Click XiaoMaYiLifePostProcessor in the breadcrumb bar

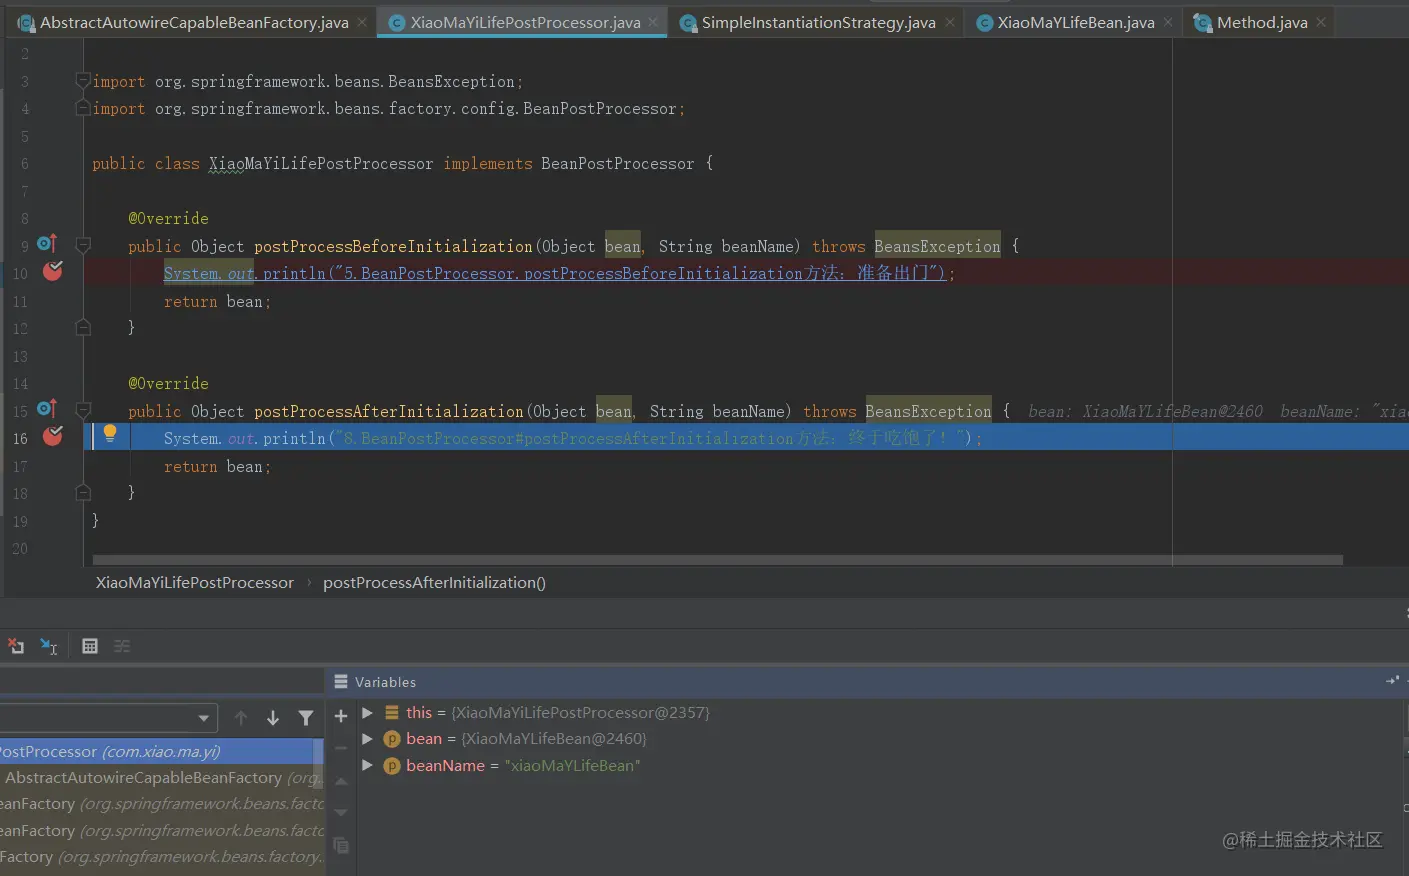pos(195,582)
